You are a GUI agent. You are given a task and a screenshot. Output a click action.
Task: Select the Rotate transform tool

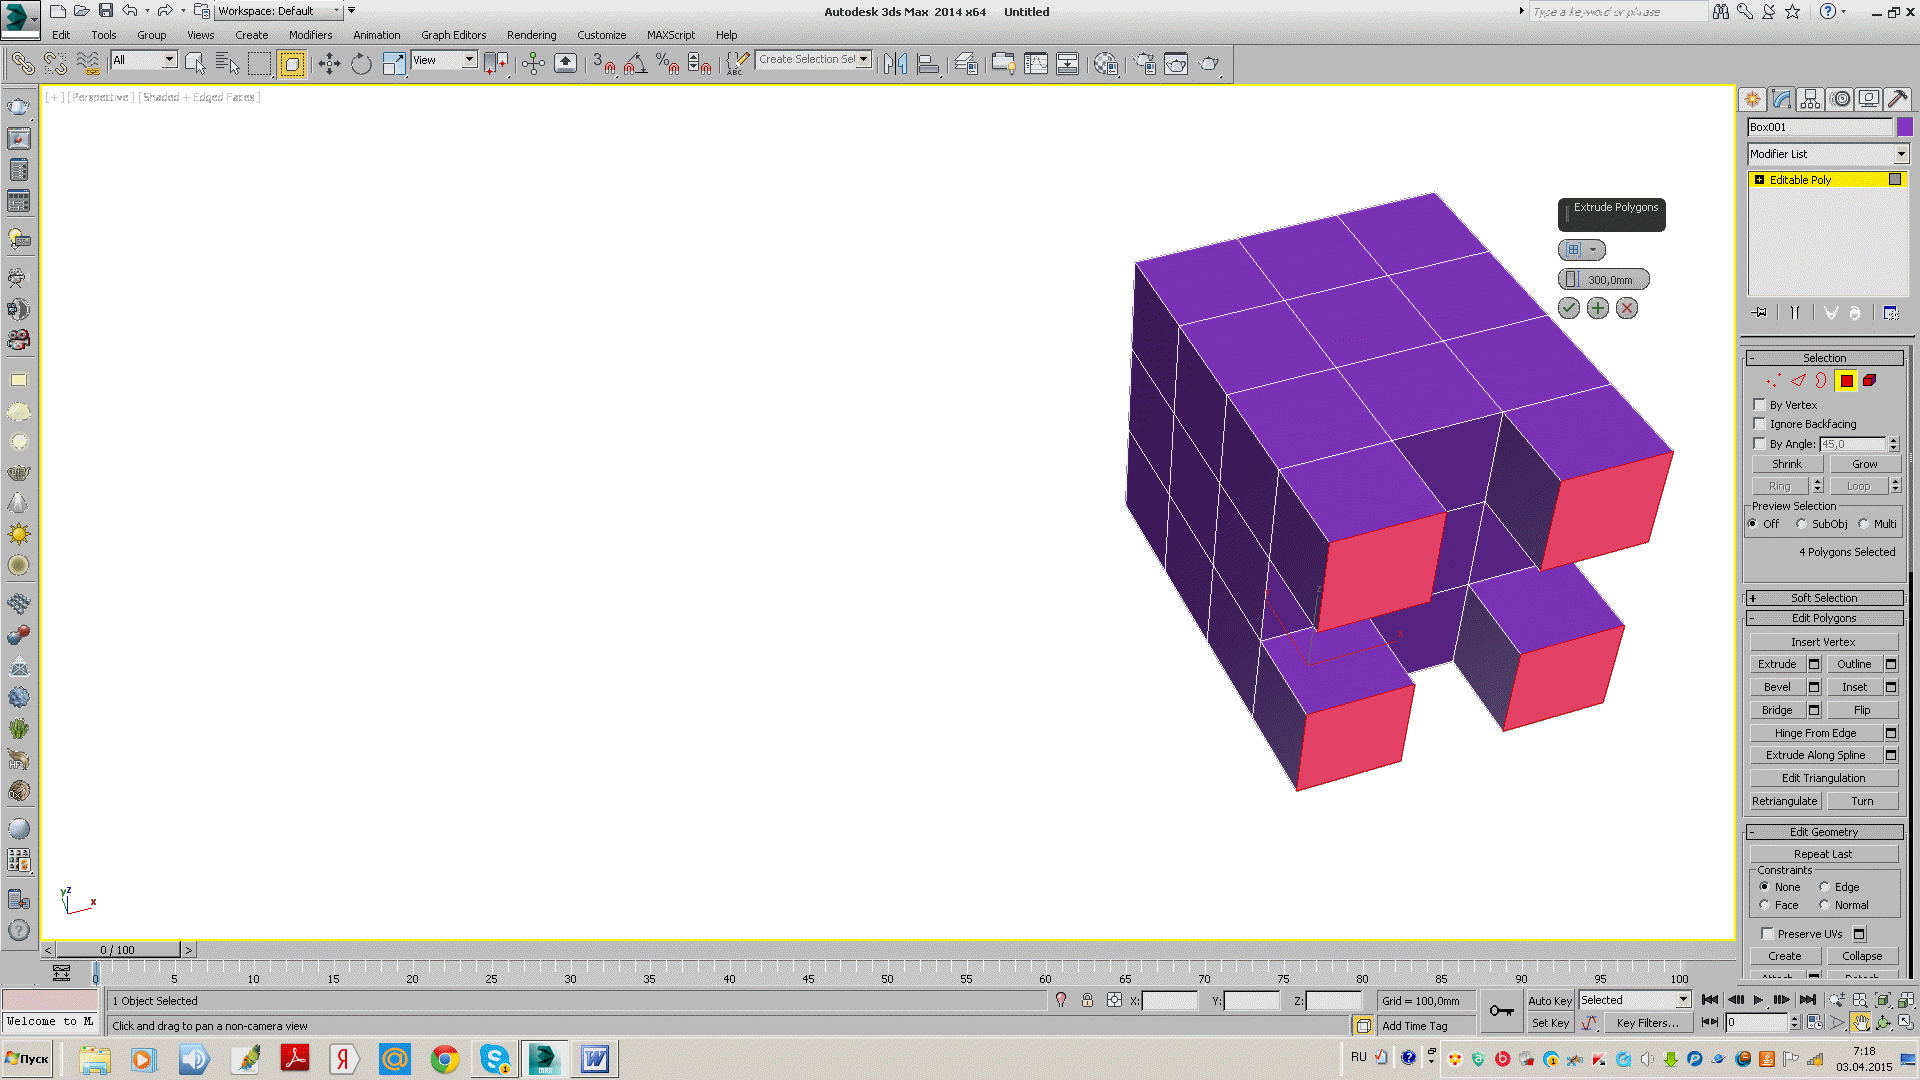point(361,64)
